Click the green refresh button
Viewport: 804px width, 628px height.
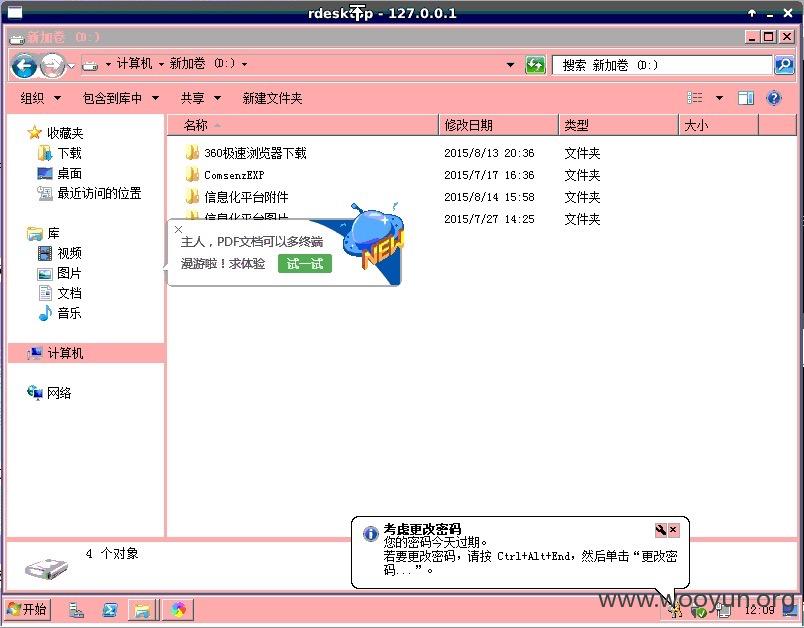pyautogui.click(x=535, y=65)
